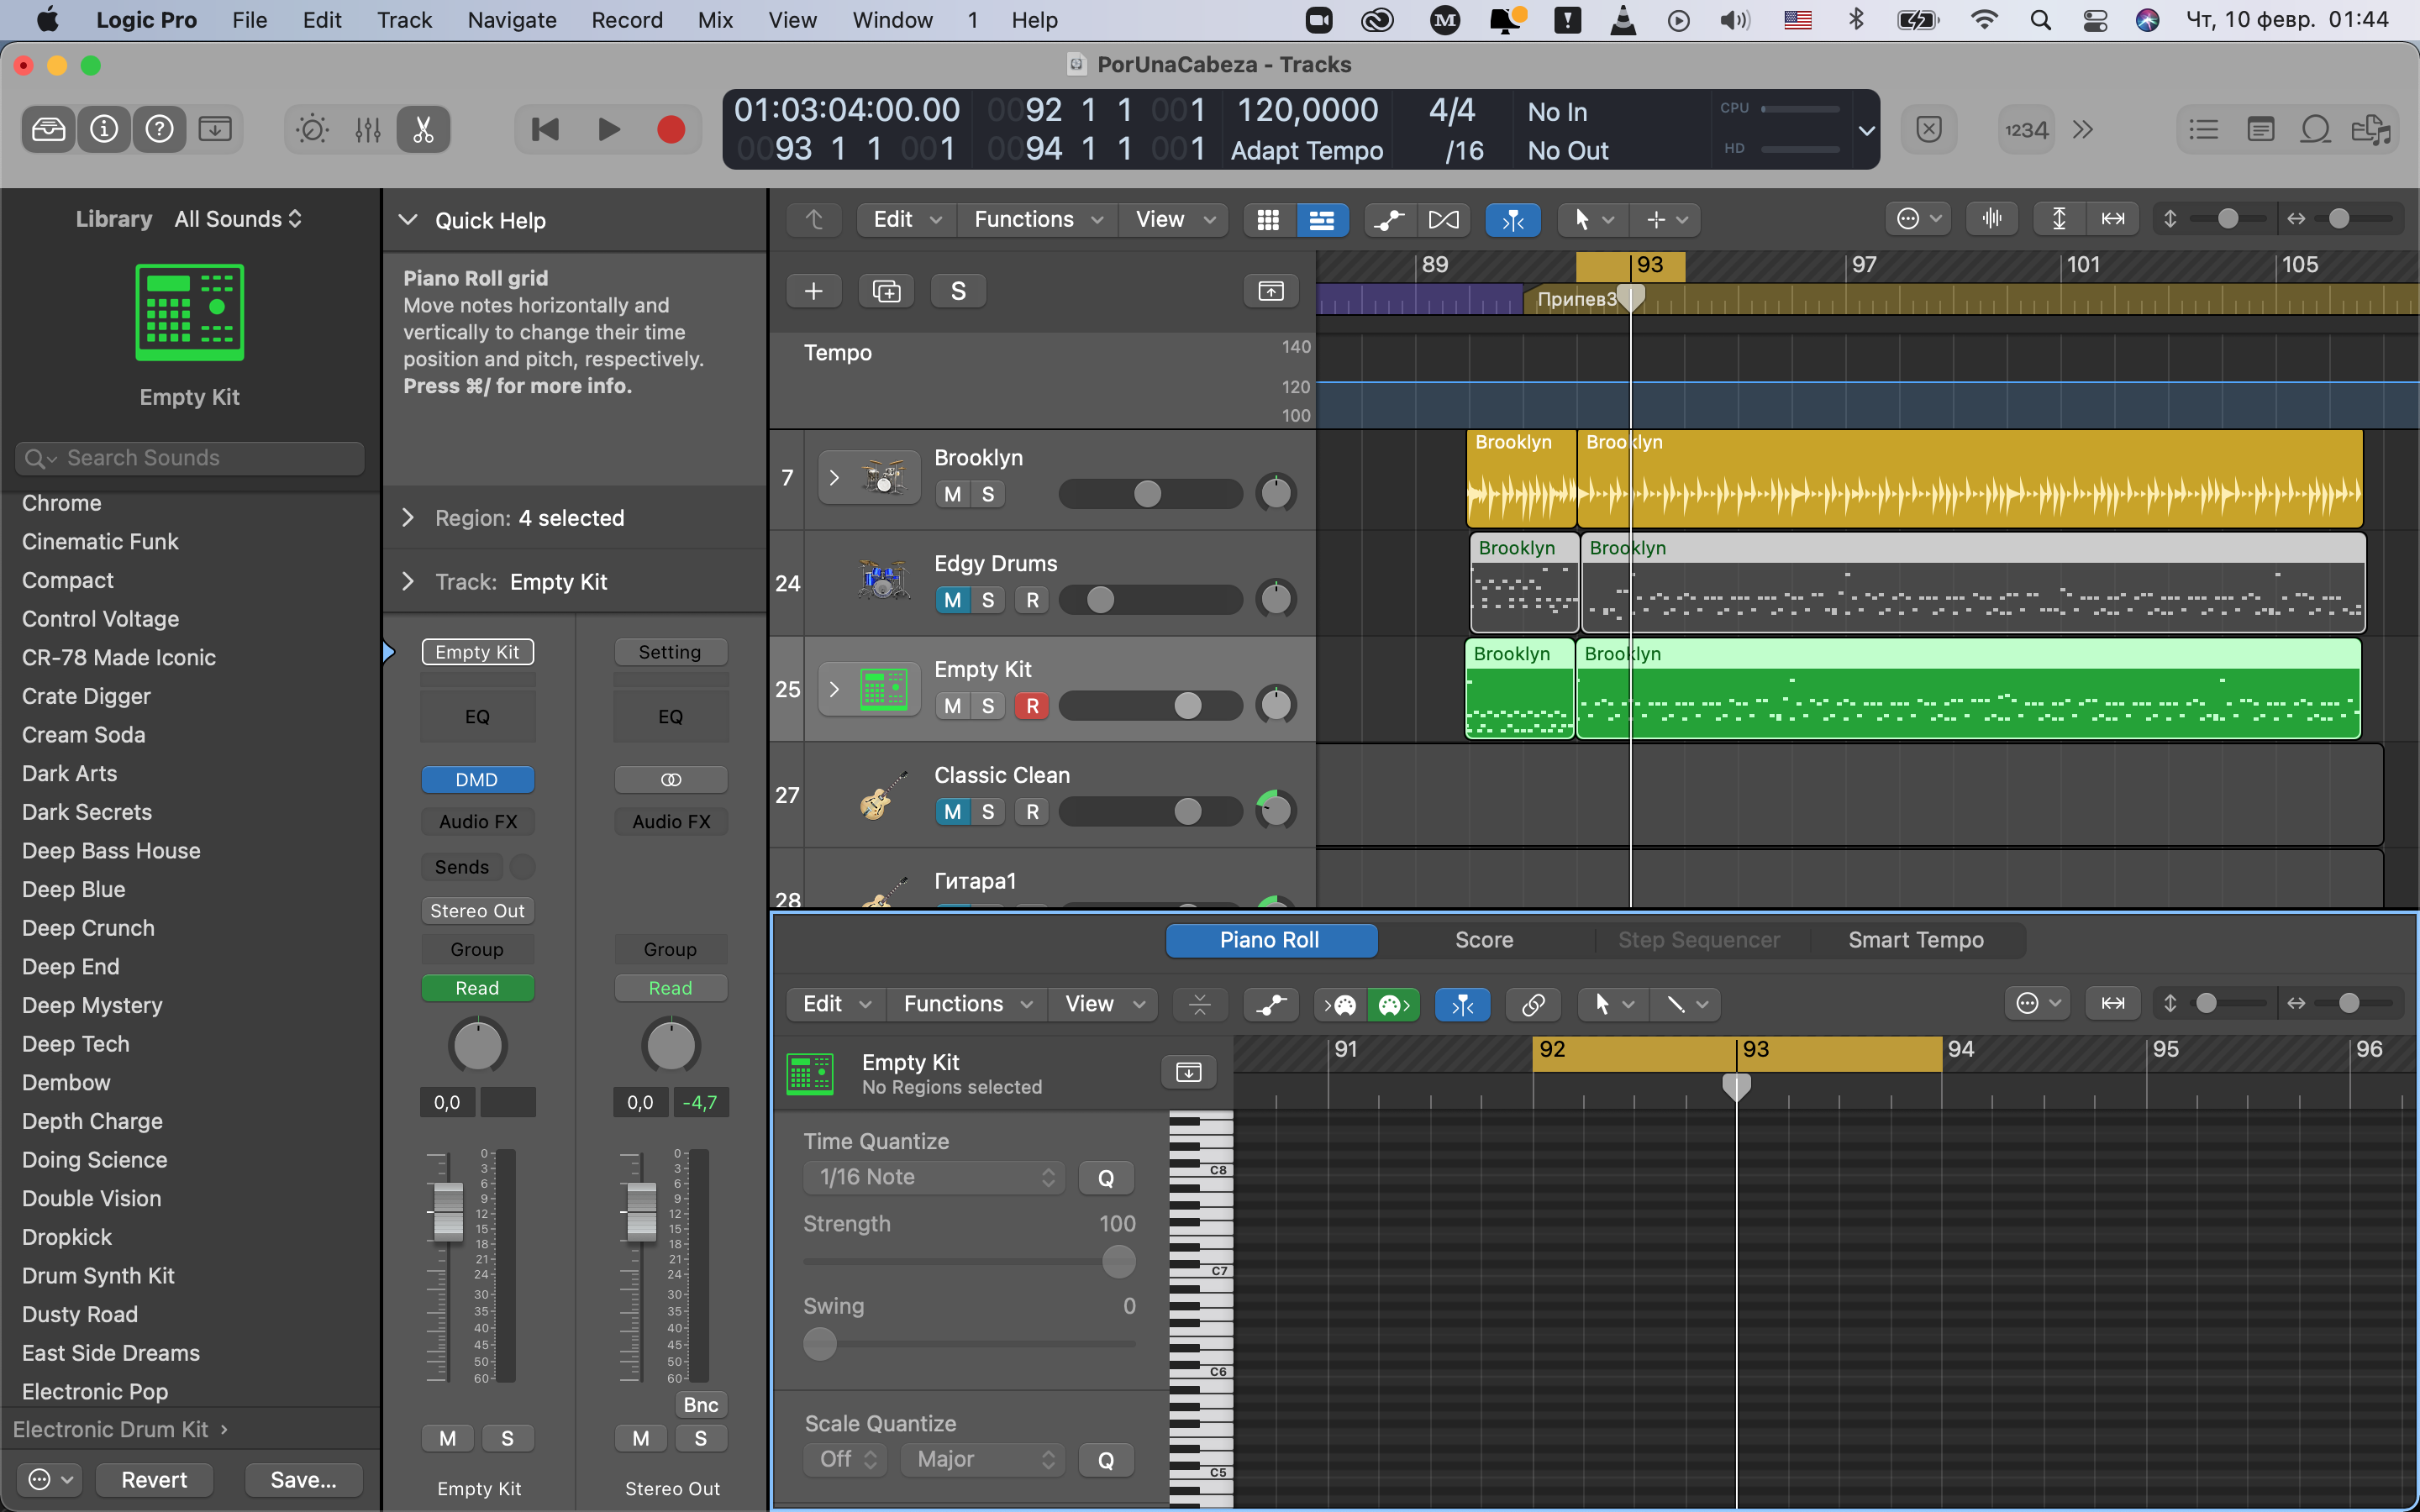Open the All Sounds library popup
This screenshot has width=2420, height=1512.
tap(238, 219)
